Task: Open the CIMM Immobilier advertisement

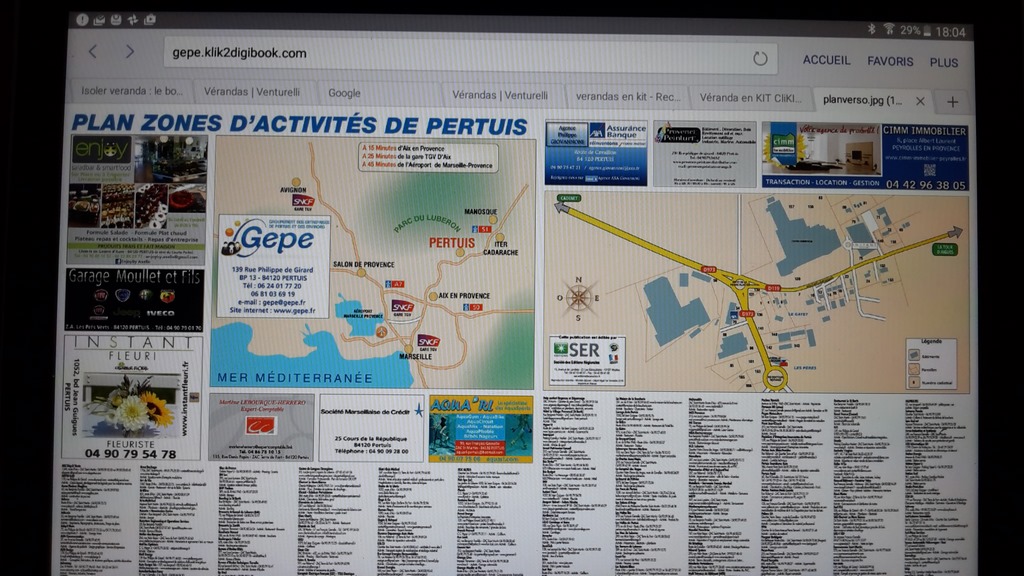Action: point(865,157)
